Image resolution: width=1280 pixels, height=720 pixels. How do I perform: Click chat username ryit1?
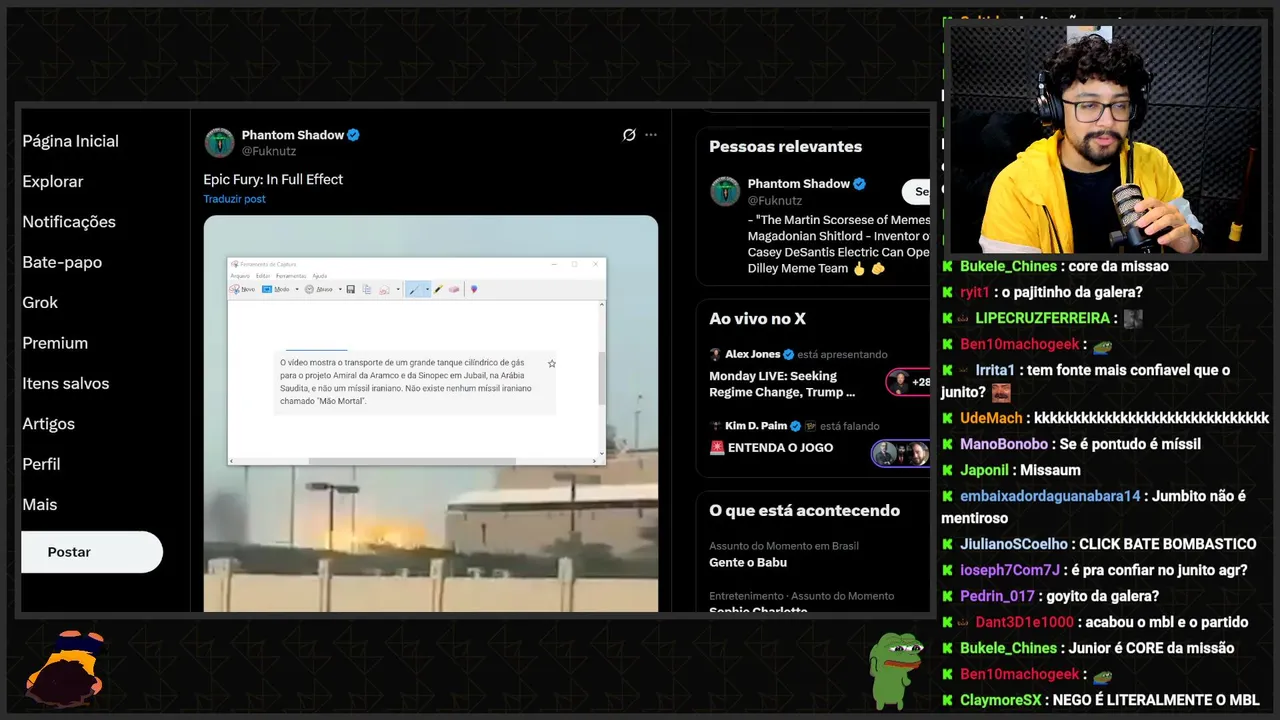(974, 293)
